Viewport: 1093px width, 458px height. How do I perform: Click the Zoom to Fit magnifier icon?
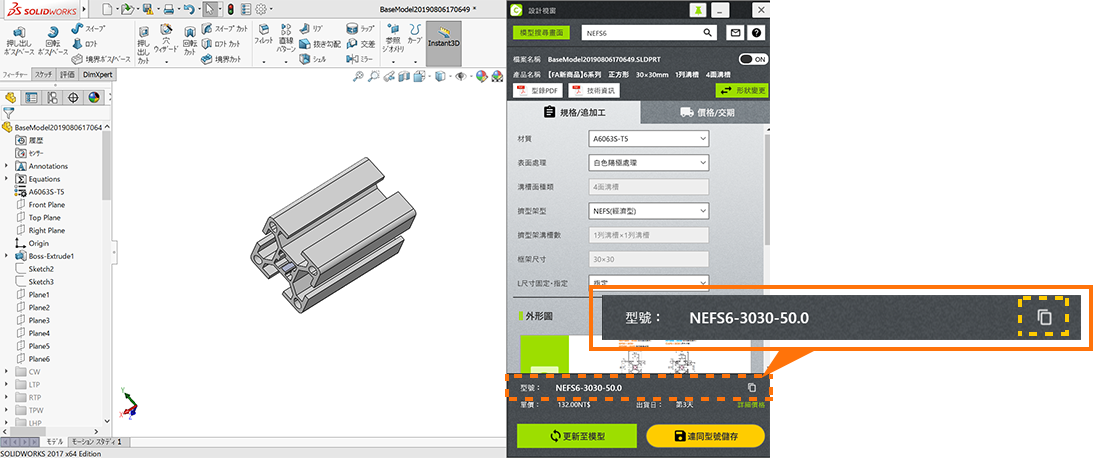tap(358, 77)
